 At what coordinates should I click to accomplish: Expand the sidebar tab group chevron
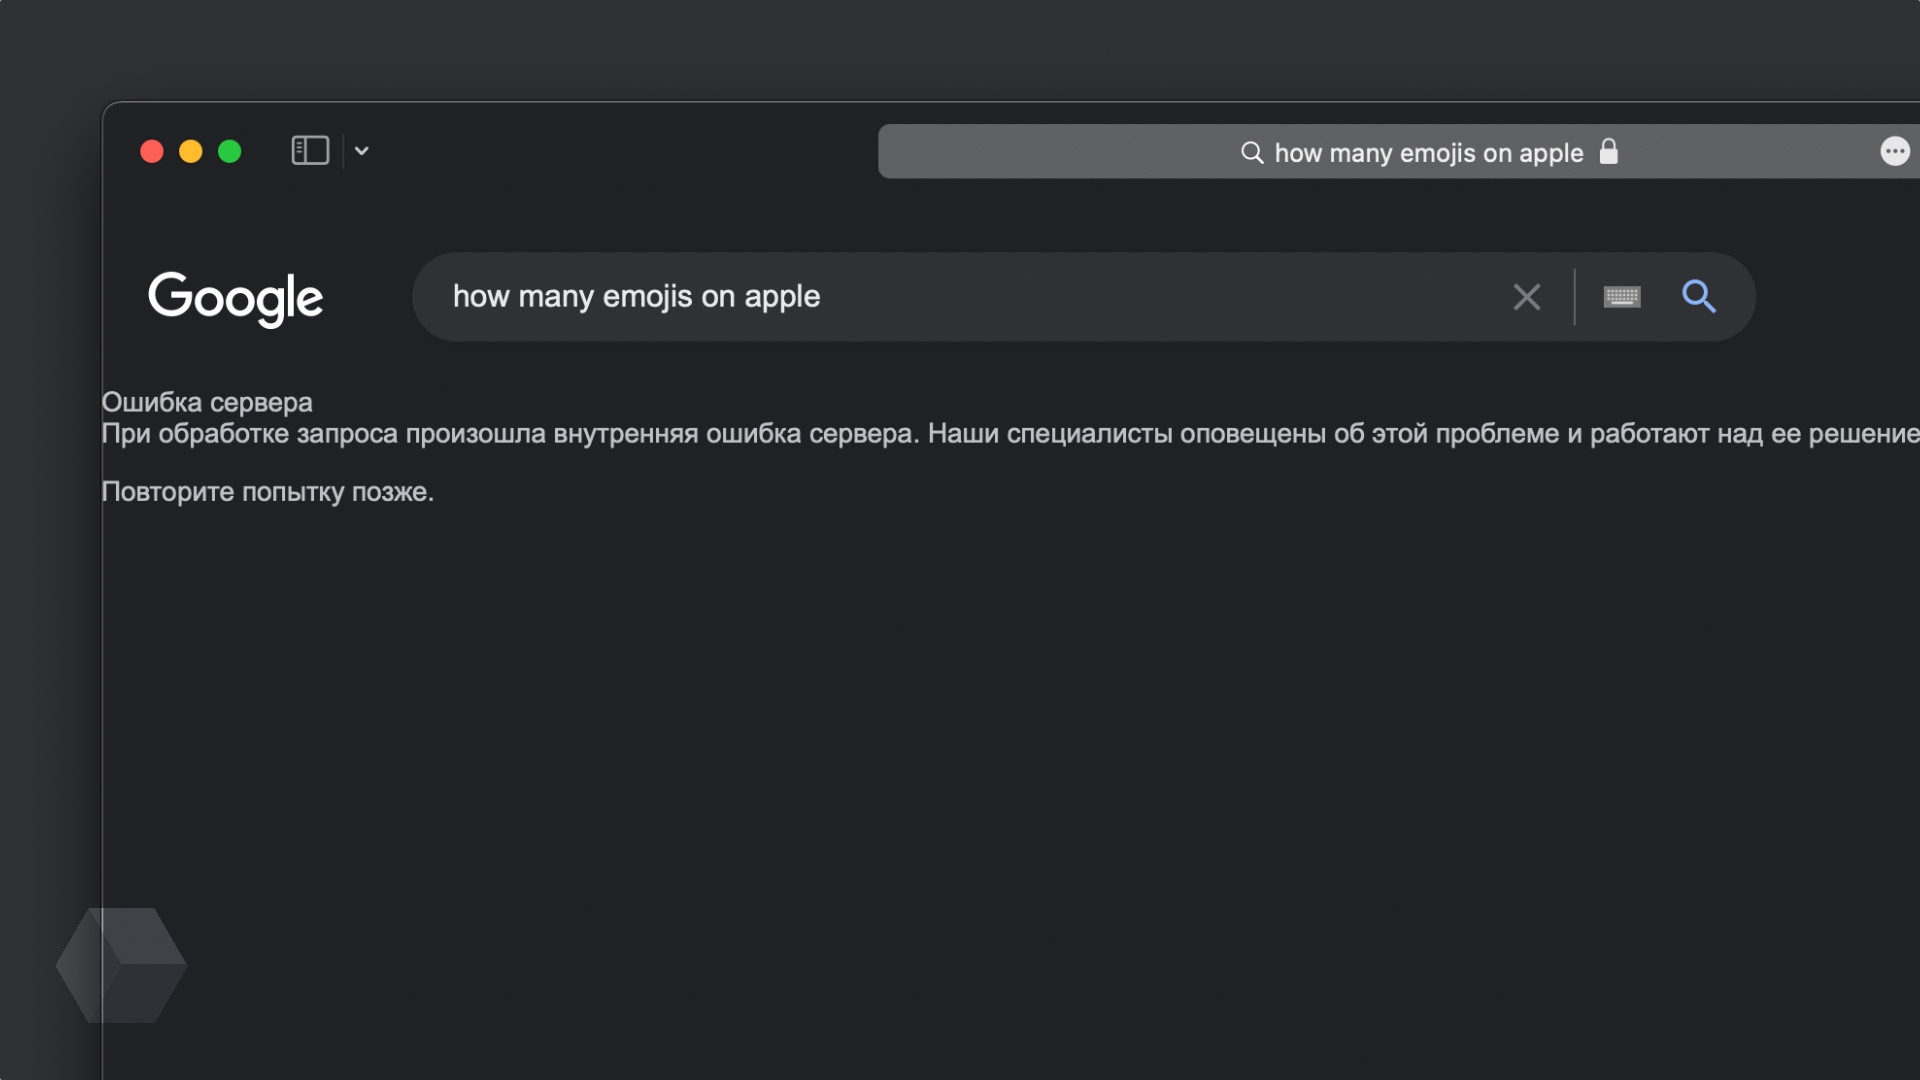pyautogui.click(x=362, y=151)
